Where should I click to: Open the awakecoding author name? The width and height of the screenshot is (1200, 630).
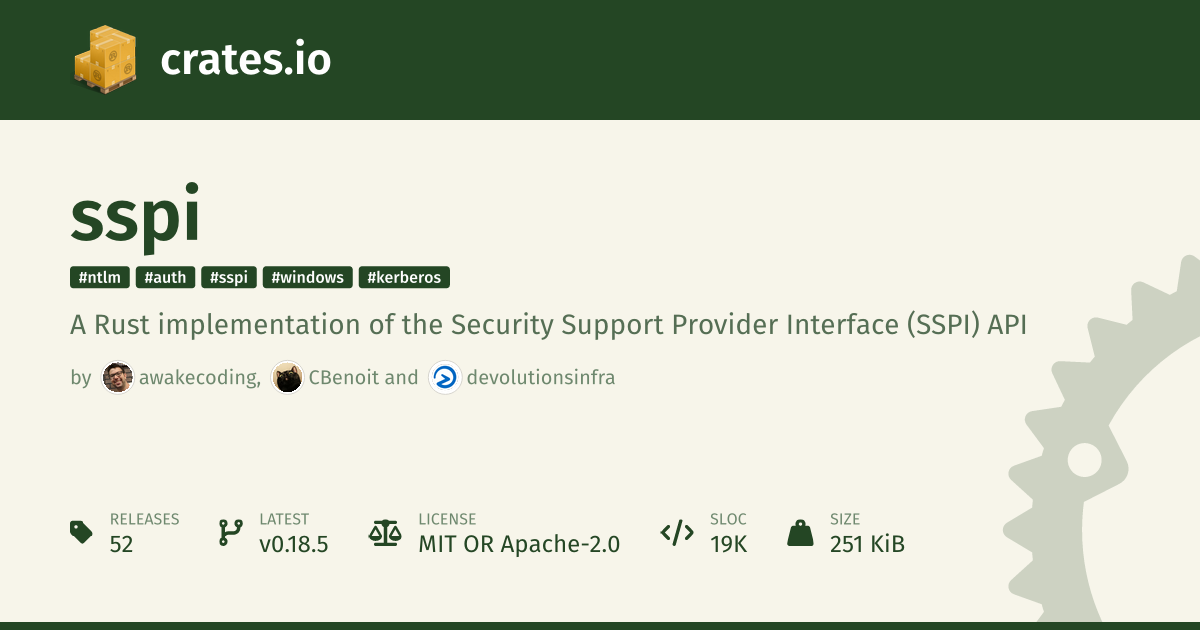[x=200, y=377]
